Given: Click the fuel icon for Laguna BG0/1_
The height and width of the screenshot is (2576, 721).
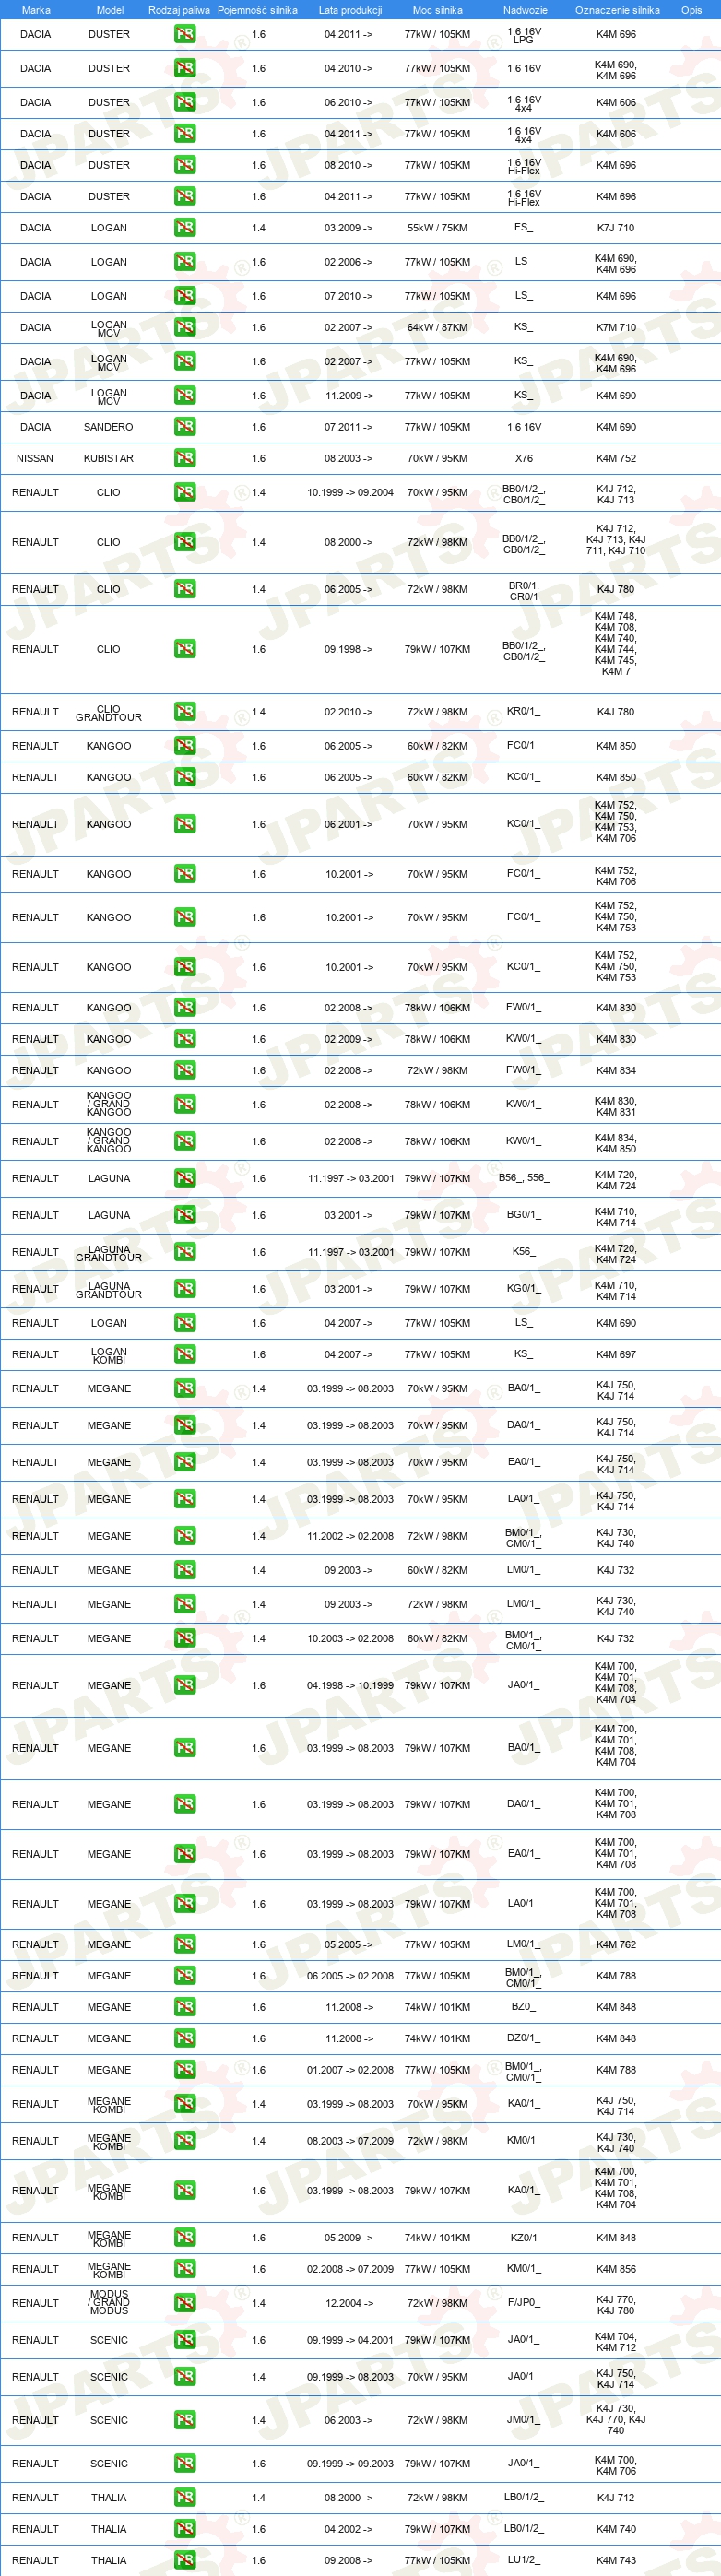Looking at the screenshot, I should [x=185, y=1215].
